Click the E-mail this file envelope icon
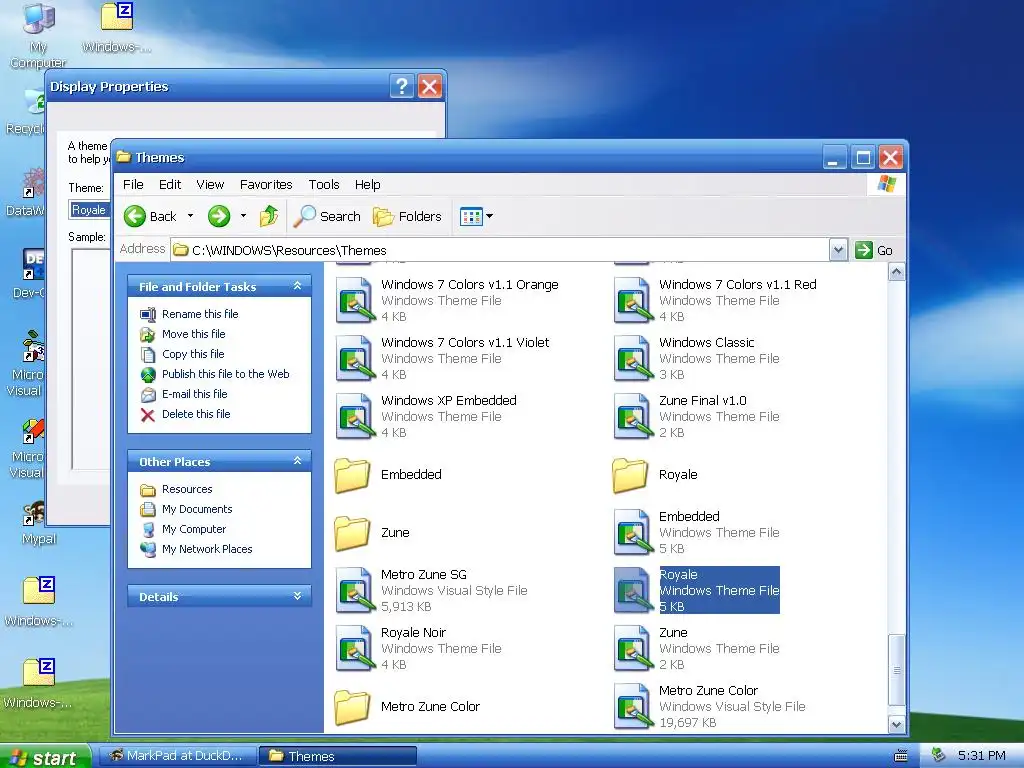The width and height of the screenshot is (1024, 768). tap(148, 394)
